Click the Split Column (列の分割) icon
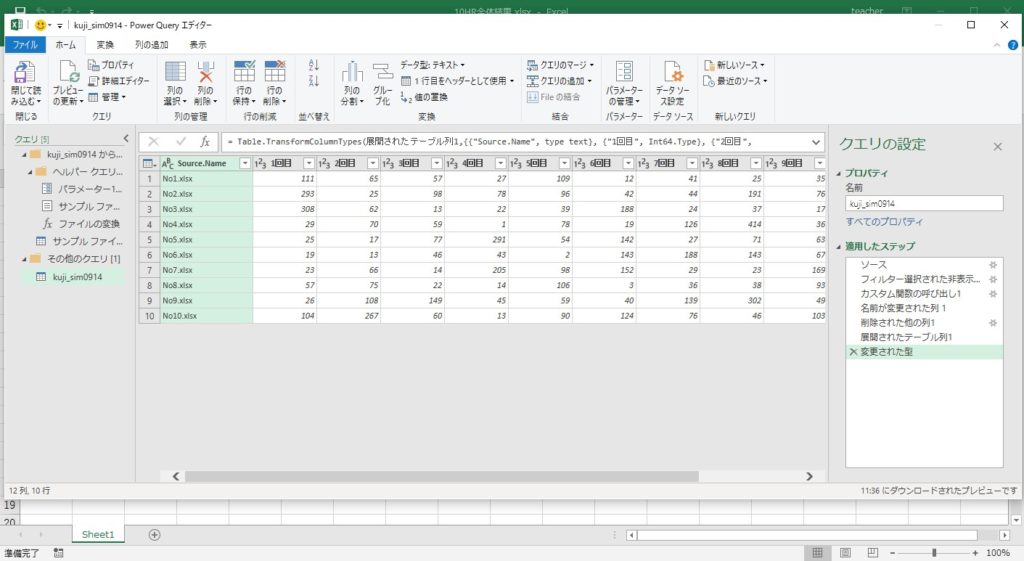This screenshot has width=1024, height=561. coord(352,72)
